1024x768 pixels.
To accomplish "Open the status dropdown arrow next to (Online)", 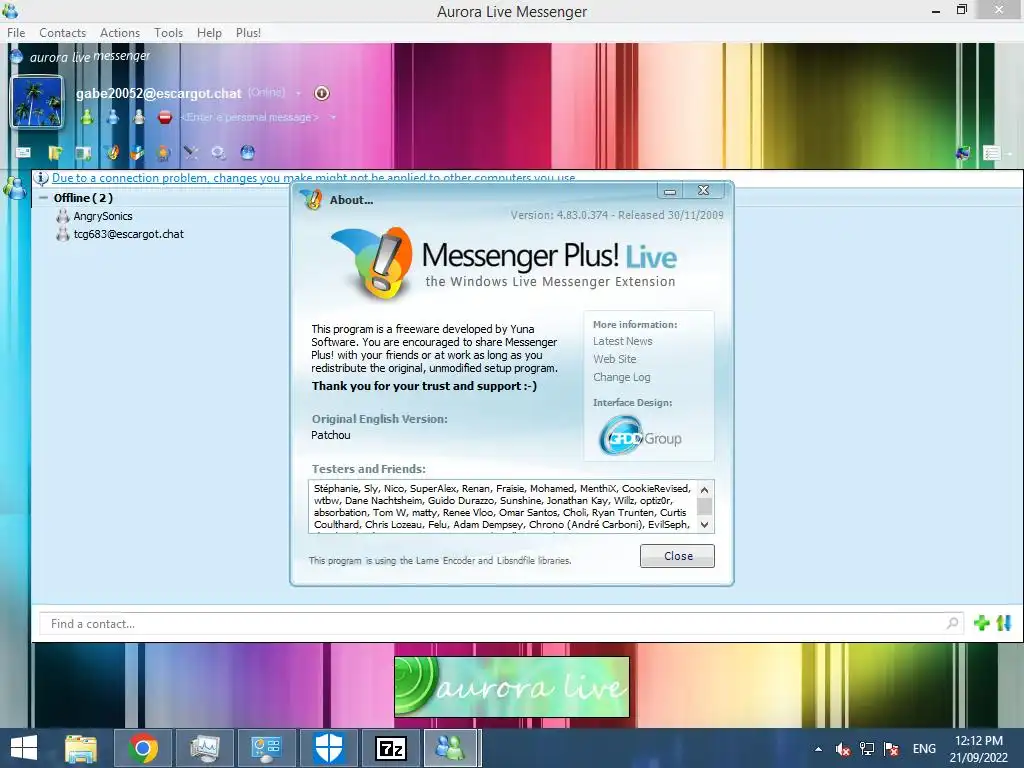I will [x=298, y=93].
